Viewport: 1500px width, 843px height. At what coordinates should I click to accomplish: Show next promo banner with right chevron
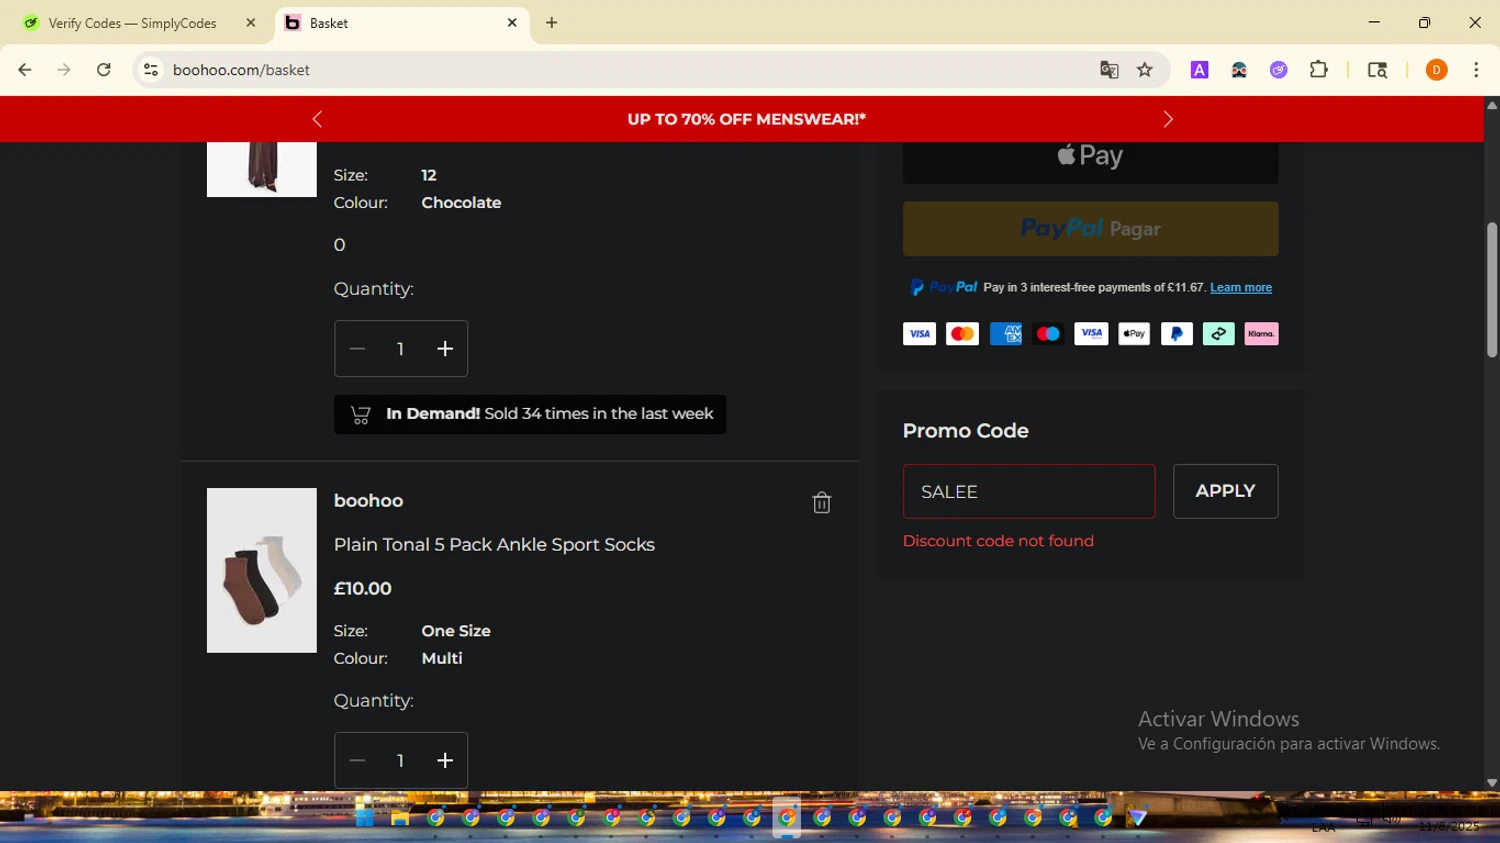(1167, 120)
